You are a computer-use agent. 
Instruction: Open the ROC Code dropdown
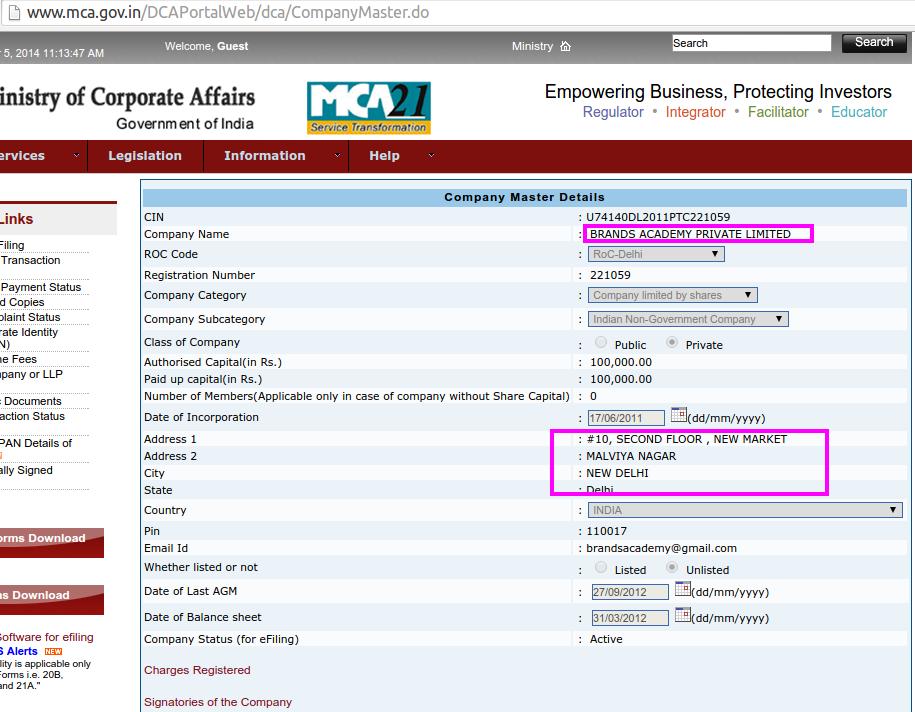656,254
